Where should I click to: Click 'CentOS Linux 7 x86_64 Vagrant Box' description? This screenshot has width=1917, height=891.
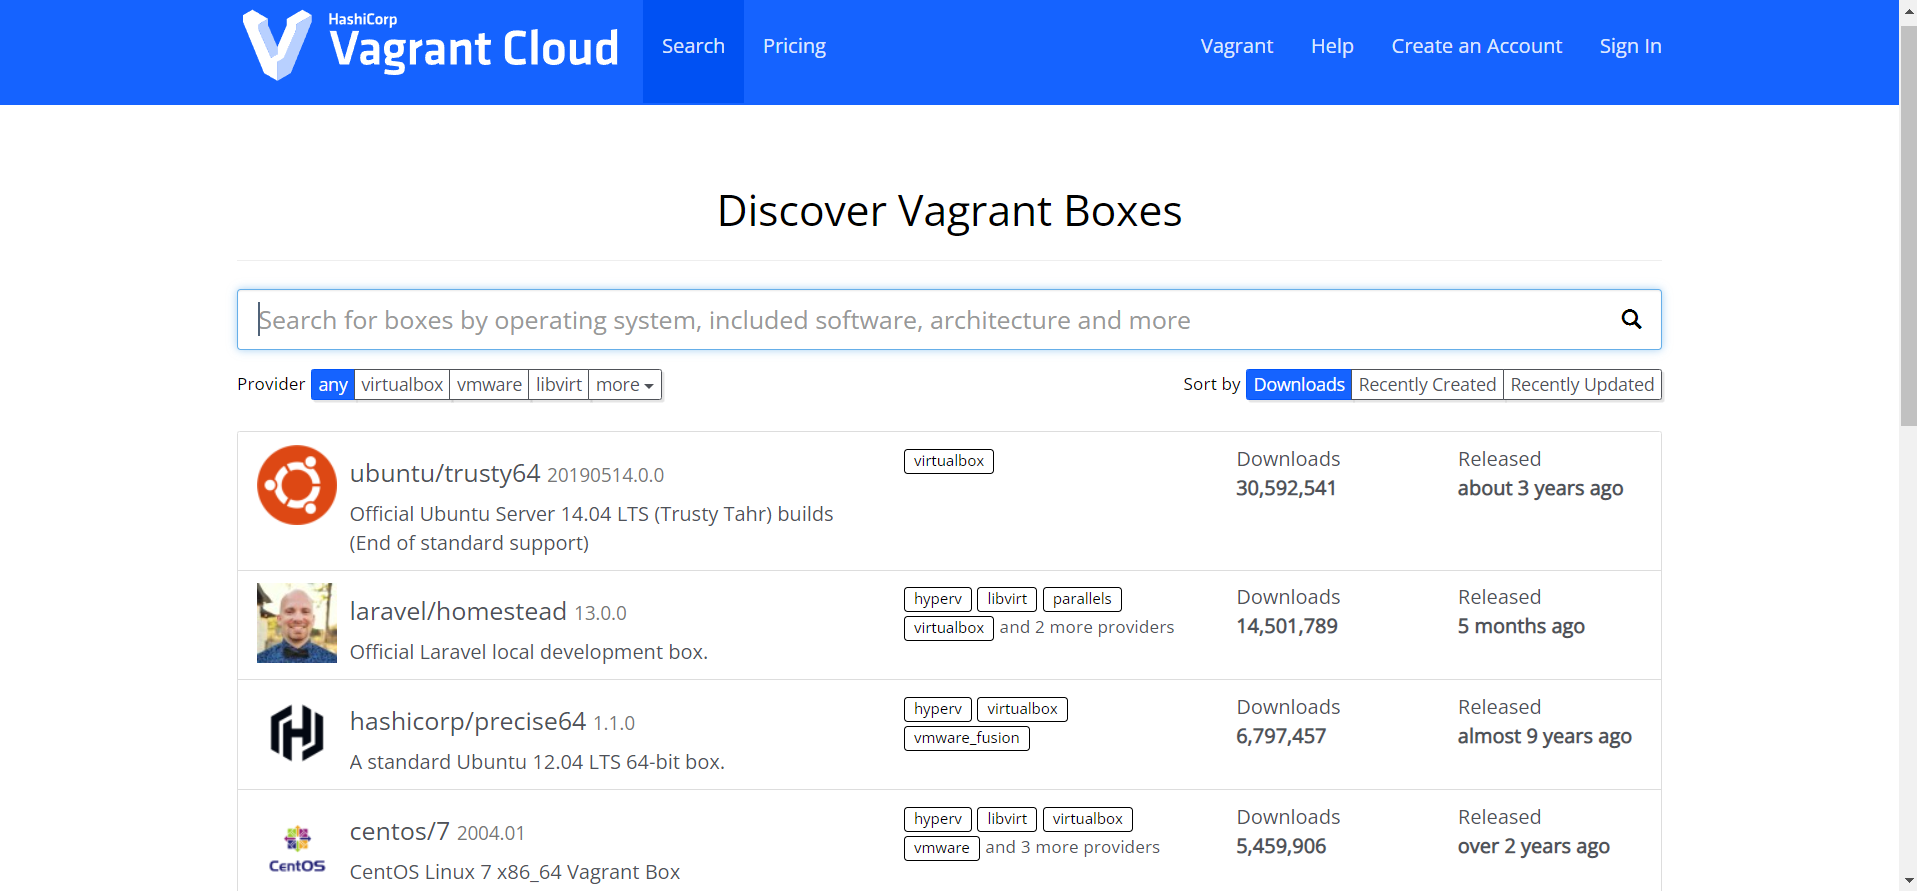(515, 872)
